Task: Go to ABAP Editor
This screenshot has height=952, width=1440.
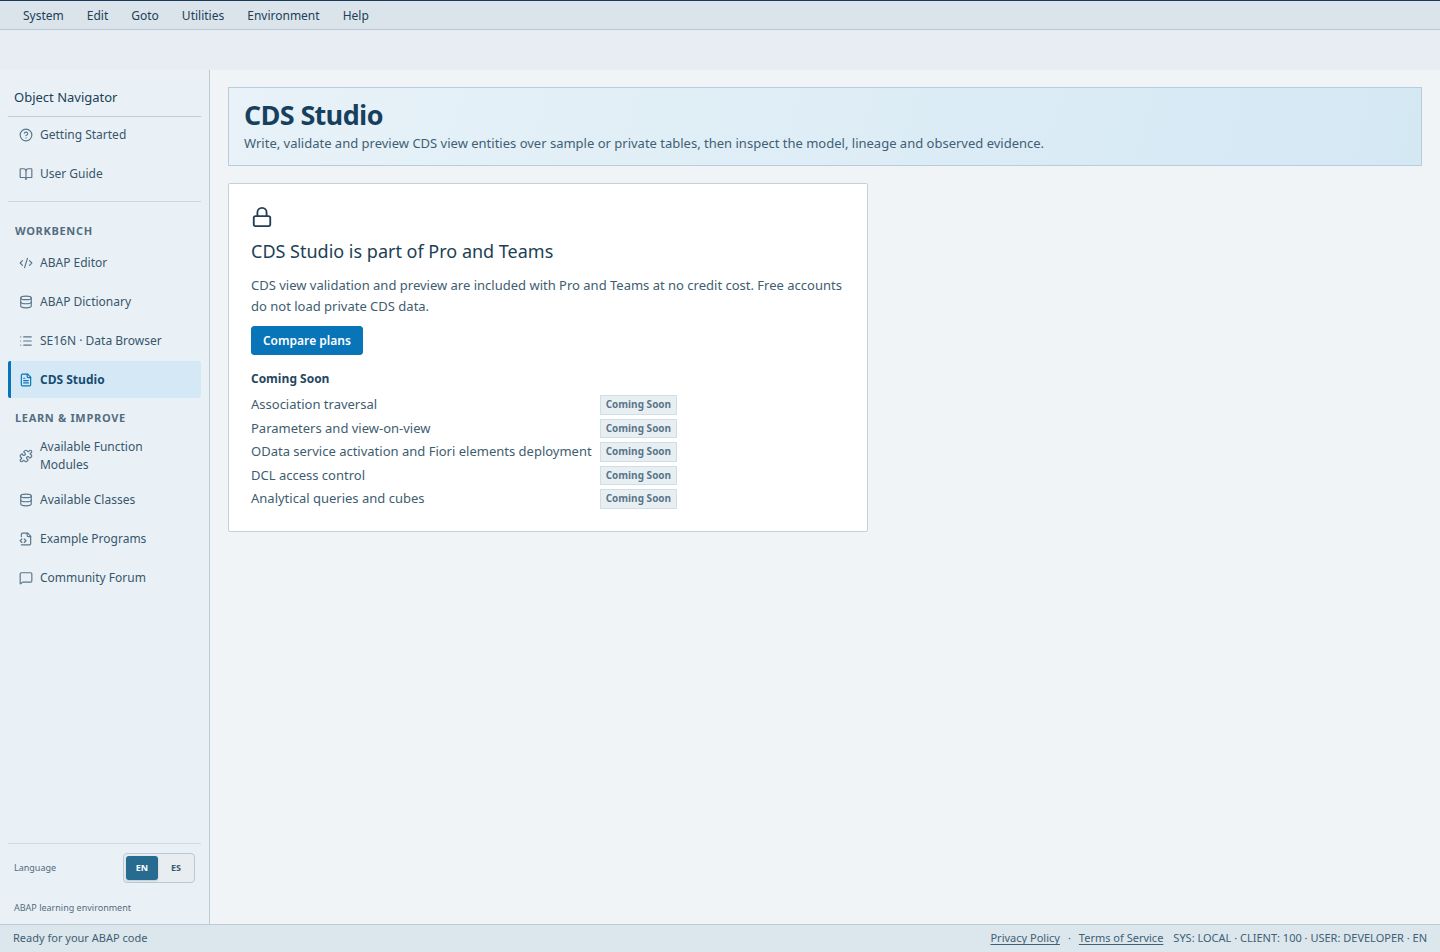Action: (105, 263)
